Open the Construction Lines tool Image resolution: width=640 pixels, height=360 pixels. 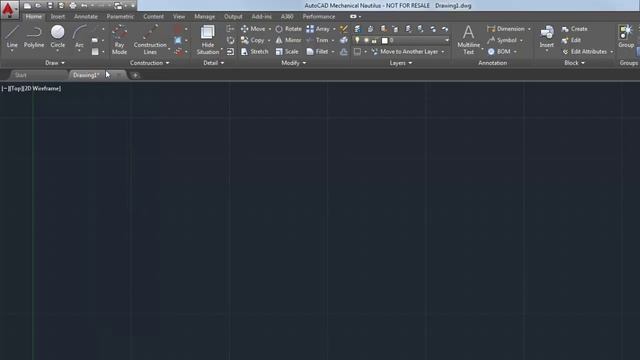[x=150, y=40]
